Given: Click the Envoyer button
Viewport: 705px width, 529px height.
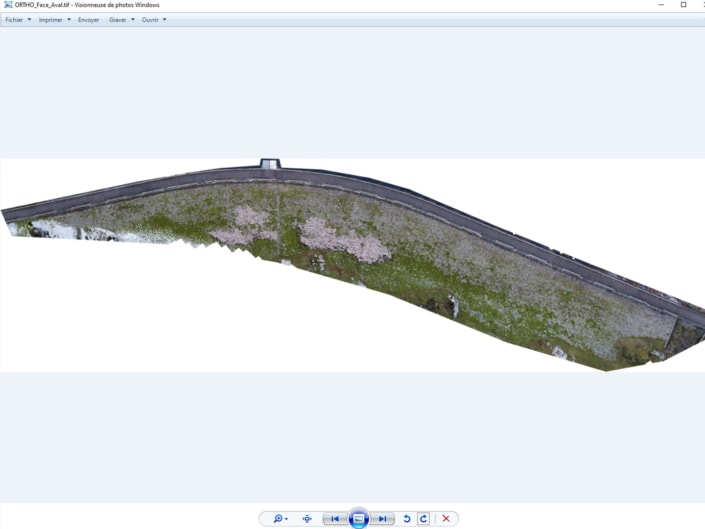Looking at the screenshot, I should 89,20.
